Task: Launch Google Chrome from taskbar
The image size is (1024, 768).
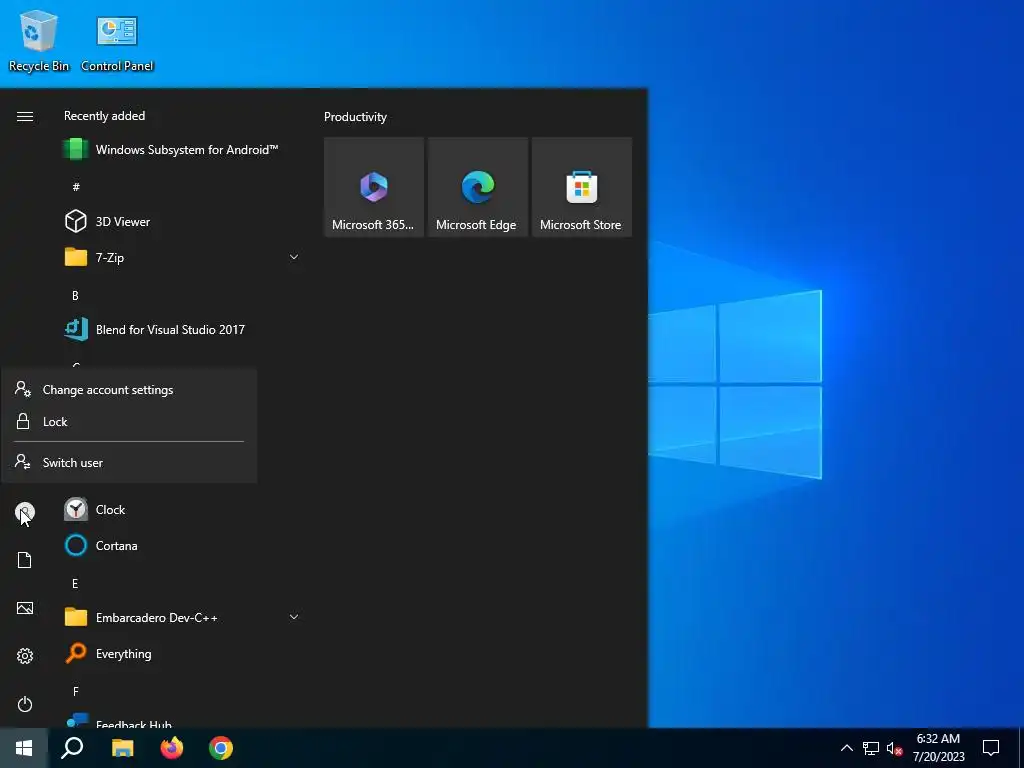Action: coord(221,748)
